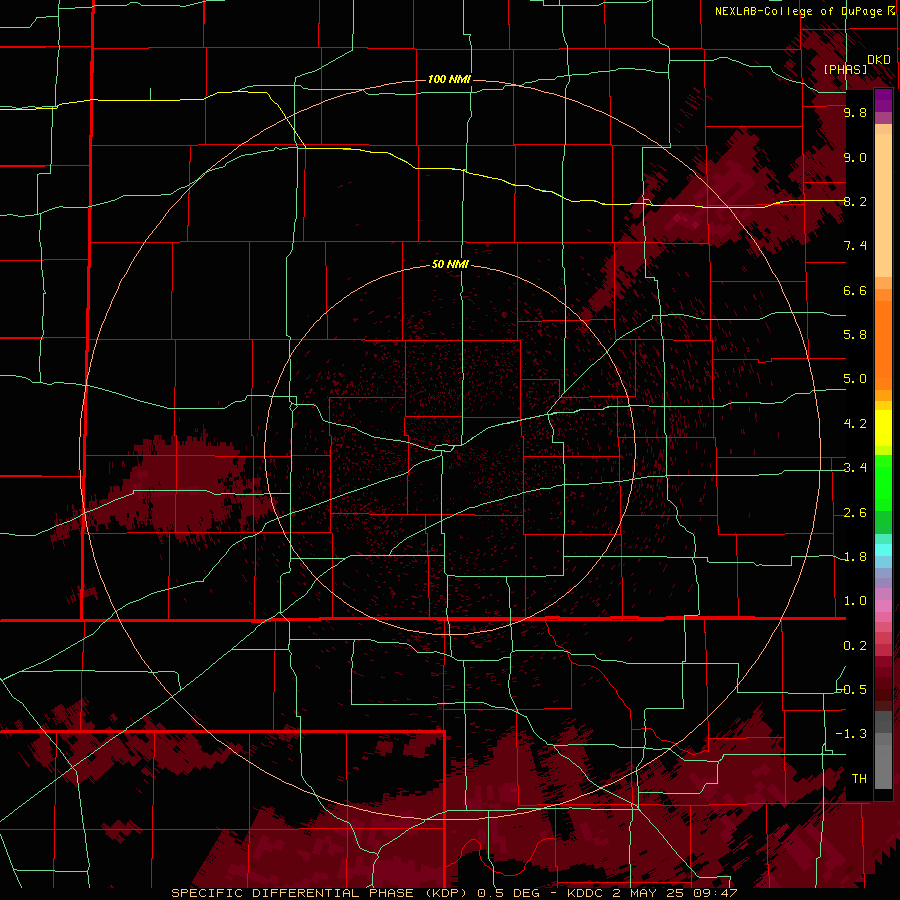Click the 9.0 scale value
Viewport: 900px width, 900px height.
(855, 157)
